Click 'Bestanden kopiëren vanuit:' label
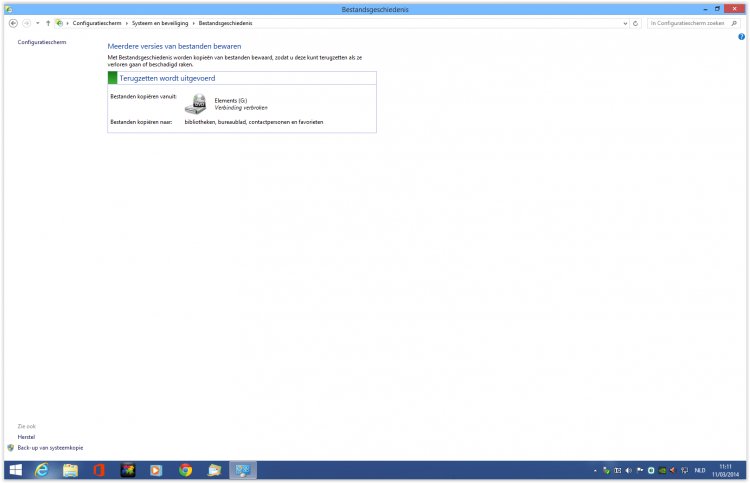This screenshot has width=750, height=483. (143, 97)
